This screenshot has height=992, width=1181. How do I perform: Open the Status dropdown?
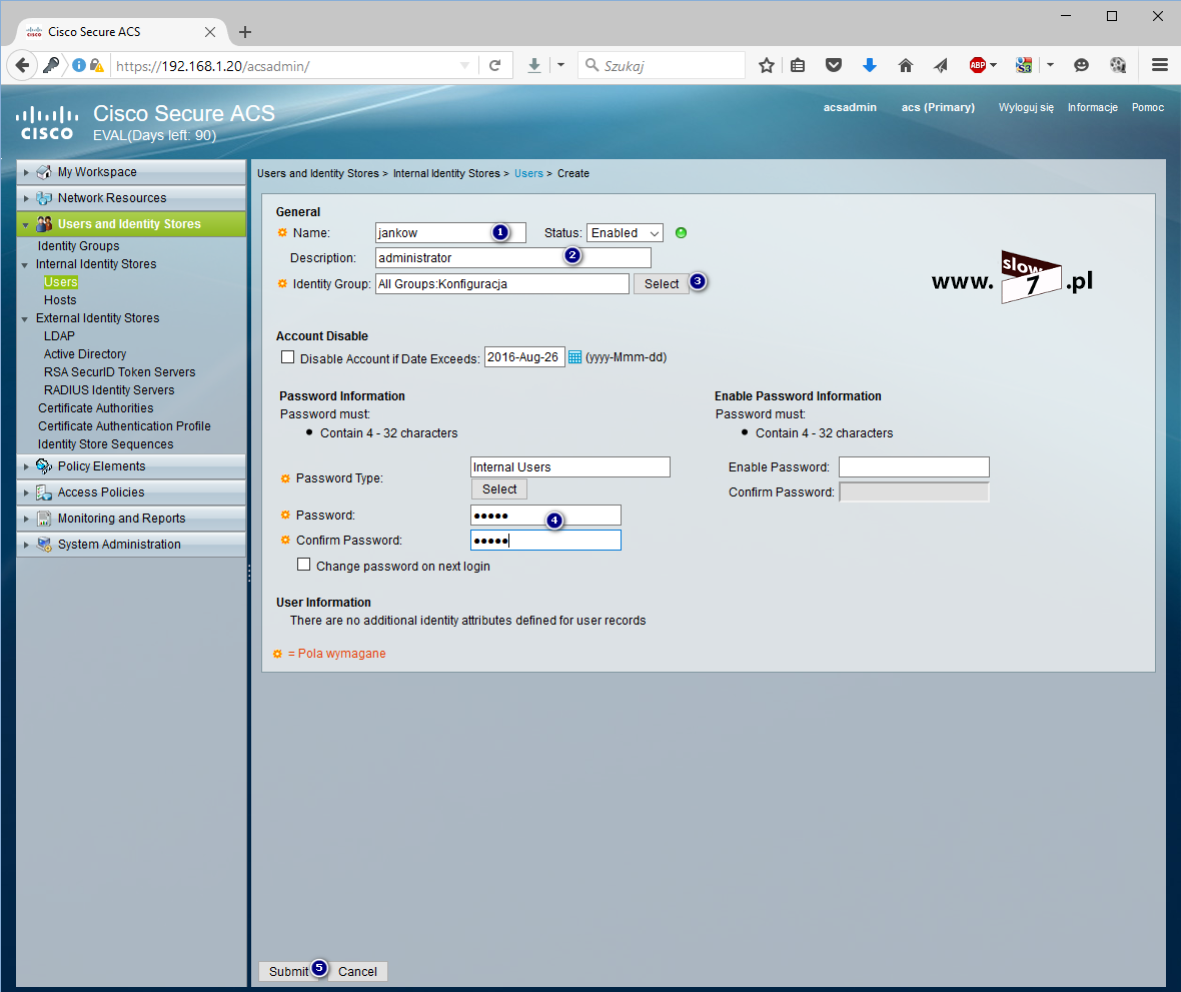[x=625, y=233]
